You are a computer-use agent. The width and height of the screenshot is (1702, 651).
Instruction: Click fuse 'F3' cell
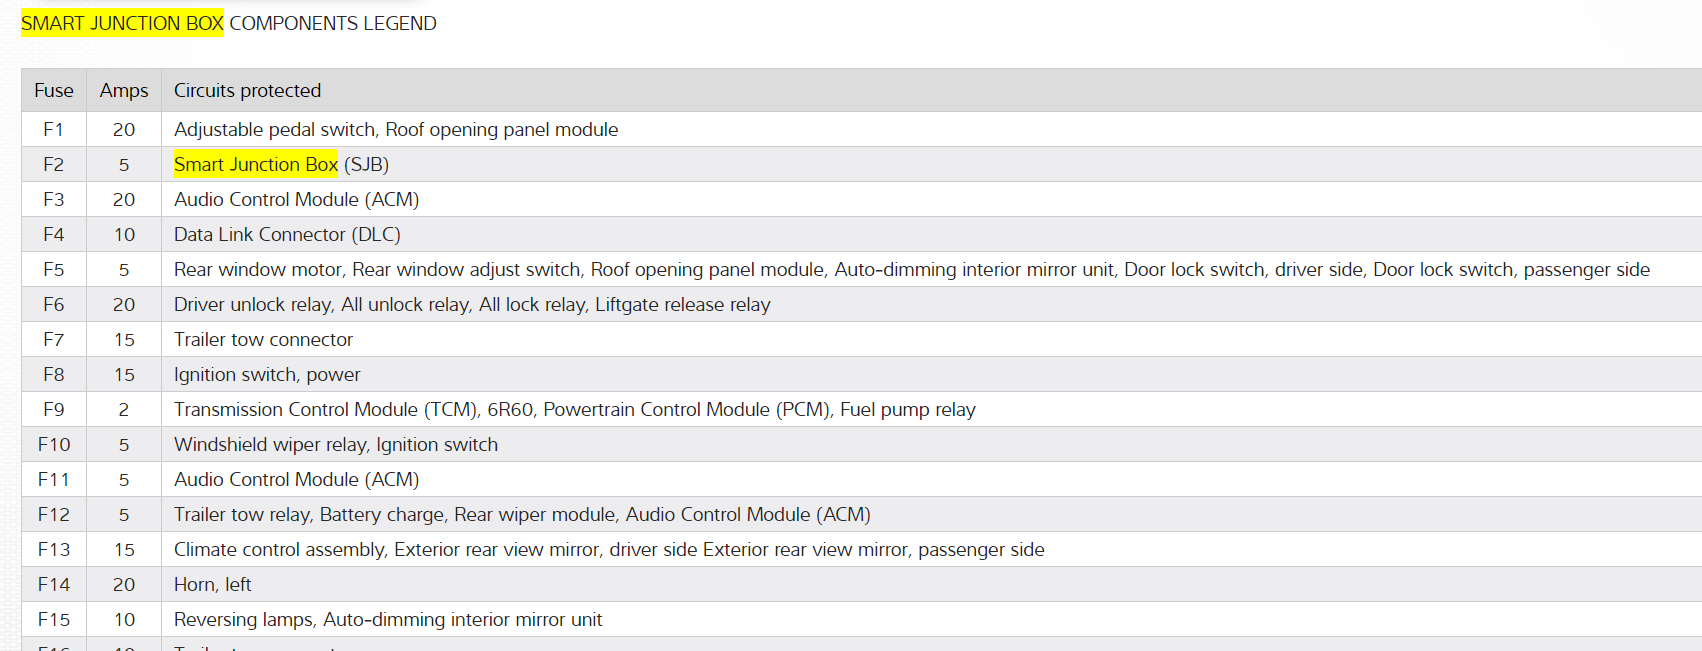pyautogui.click(x=54, y=199)
